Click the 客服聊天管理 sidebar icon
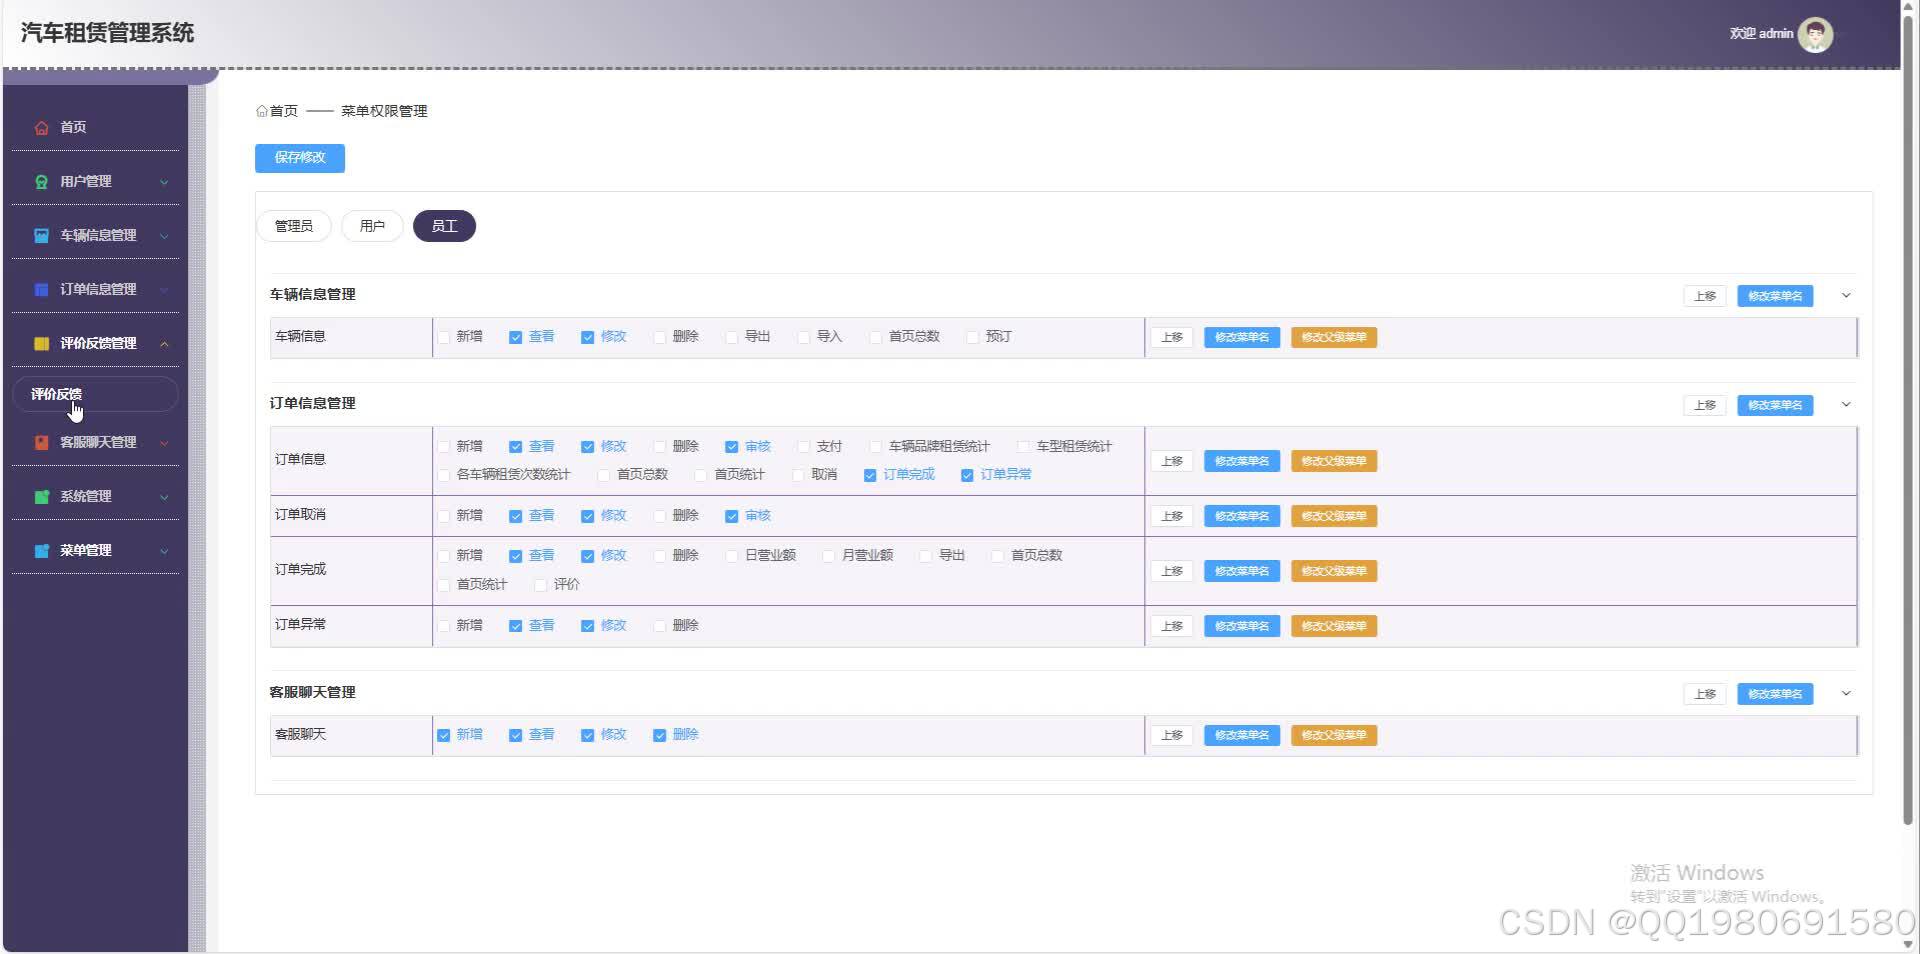This screenshot has height=954, width=1920. pos(41,443)
